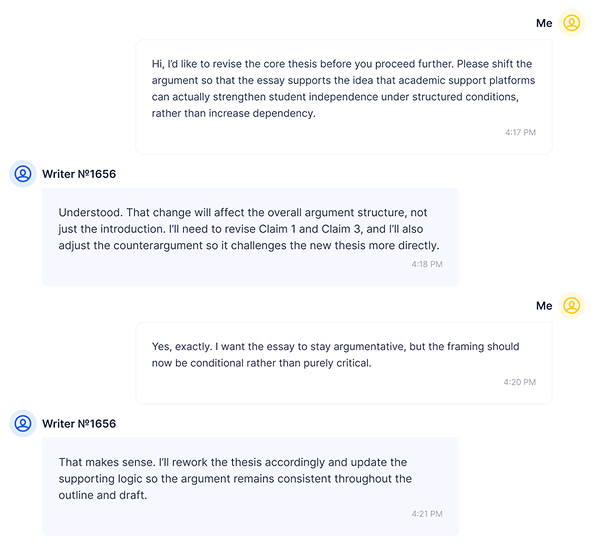Select the writer's reply starting with "Understood"
The height and width of the screenshot is (548, 600).
coord(249,229)
